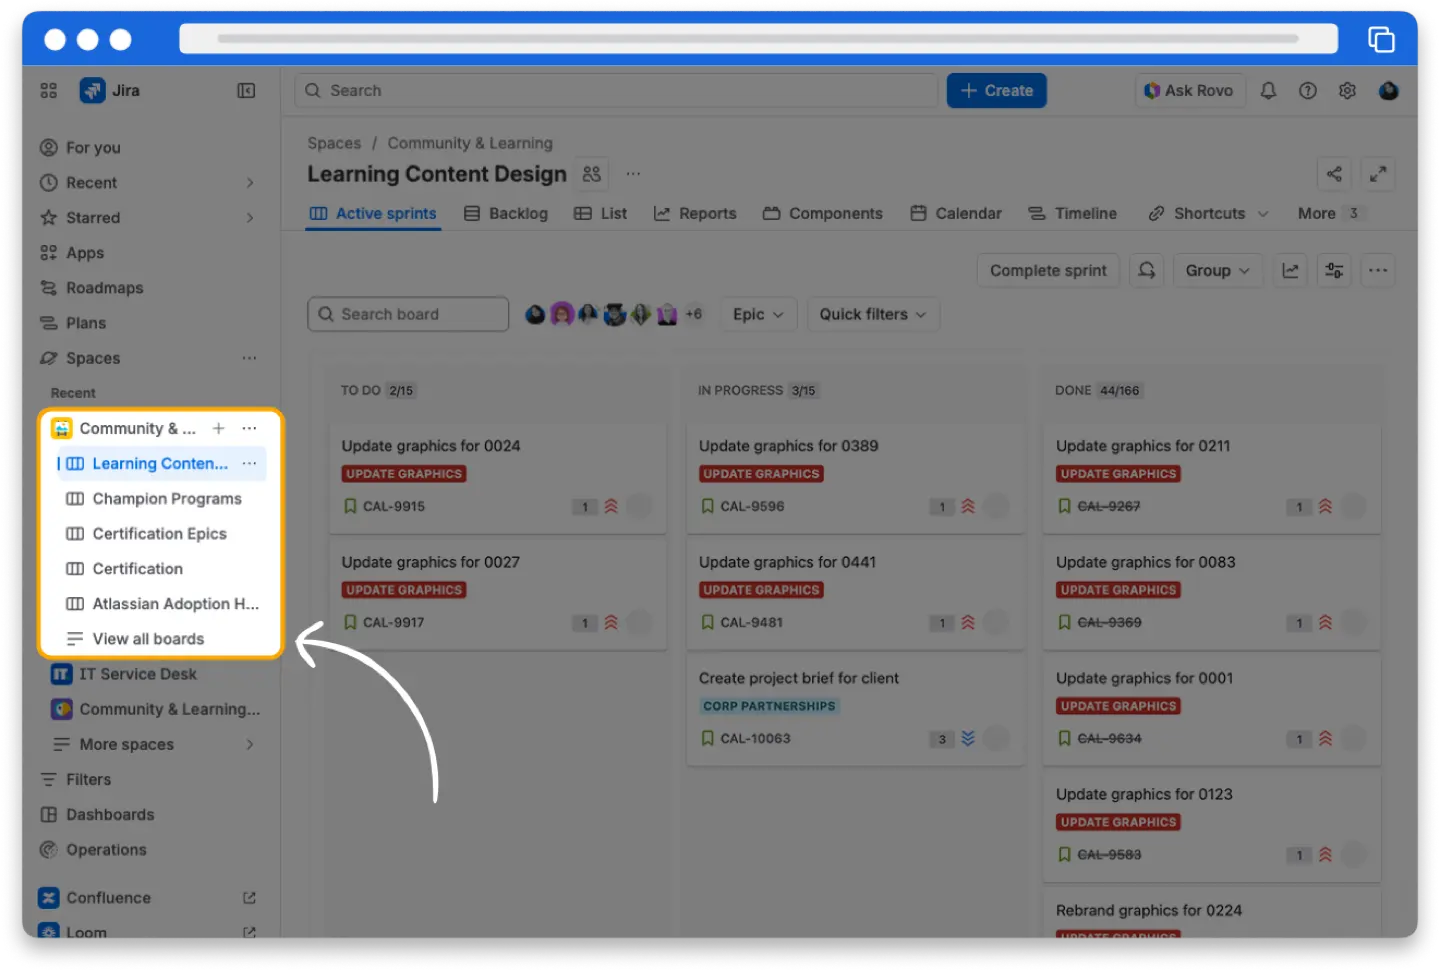Open board more options ellipsis
This screenshot has width=1440, height=971.
coord(1378,271)
